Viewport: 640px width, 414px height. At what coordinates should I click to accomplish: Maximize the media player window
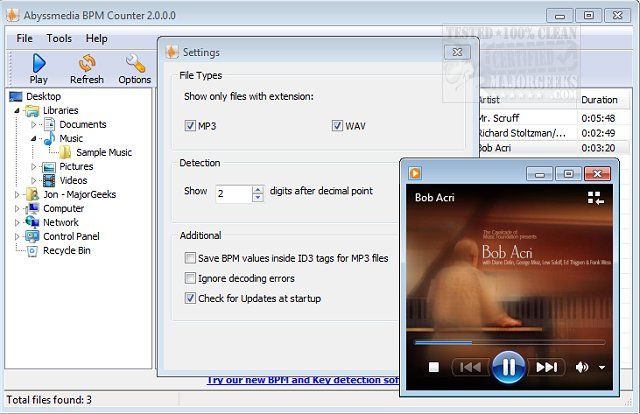click(568, 174)
